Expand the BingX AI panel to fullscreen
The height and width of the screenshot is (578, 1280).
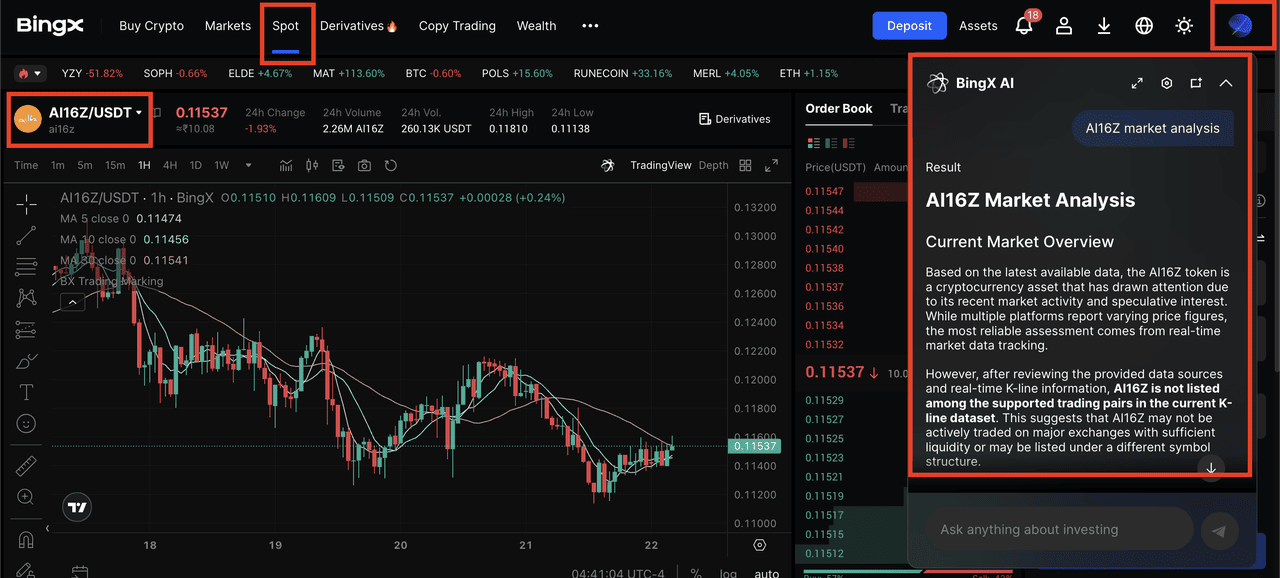click(1137, 83)
